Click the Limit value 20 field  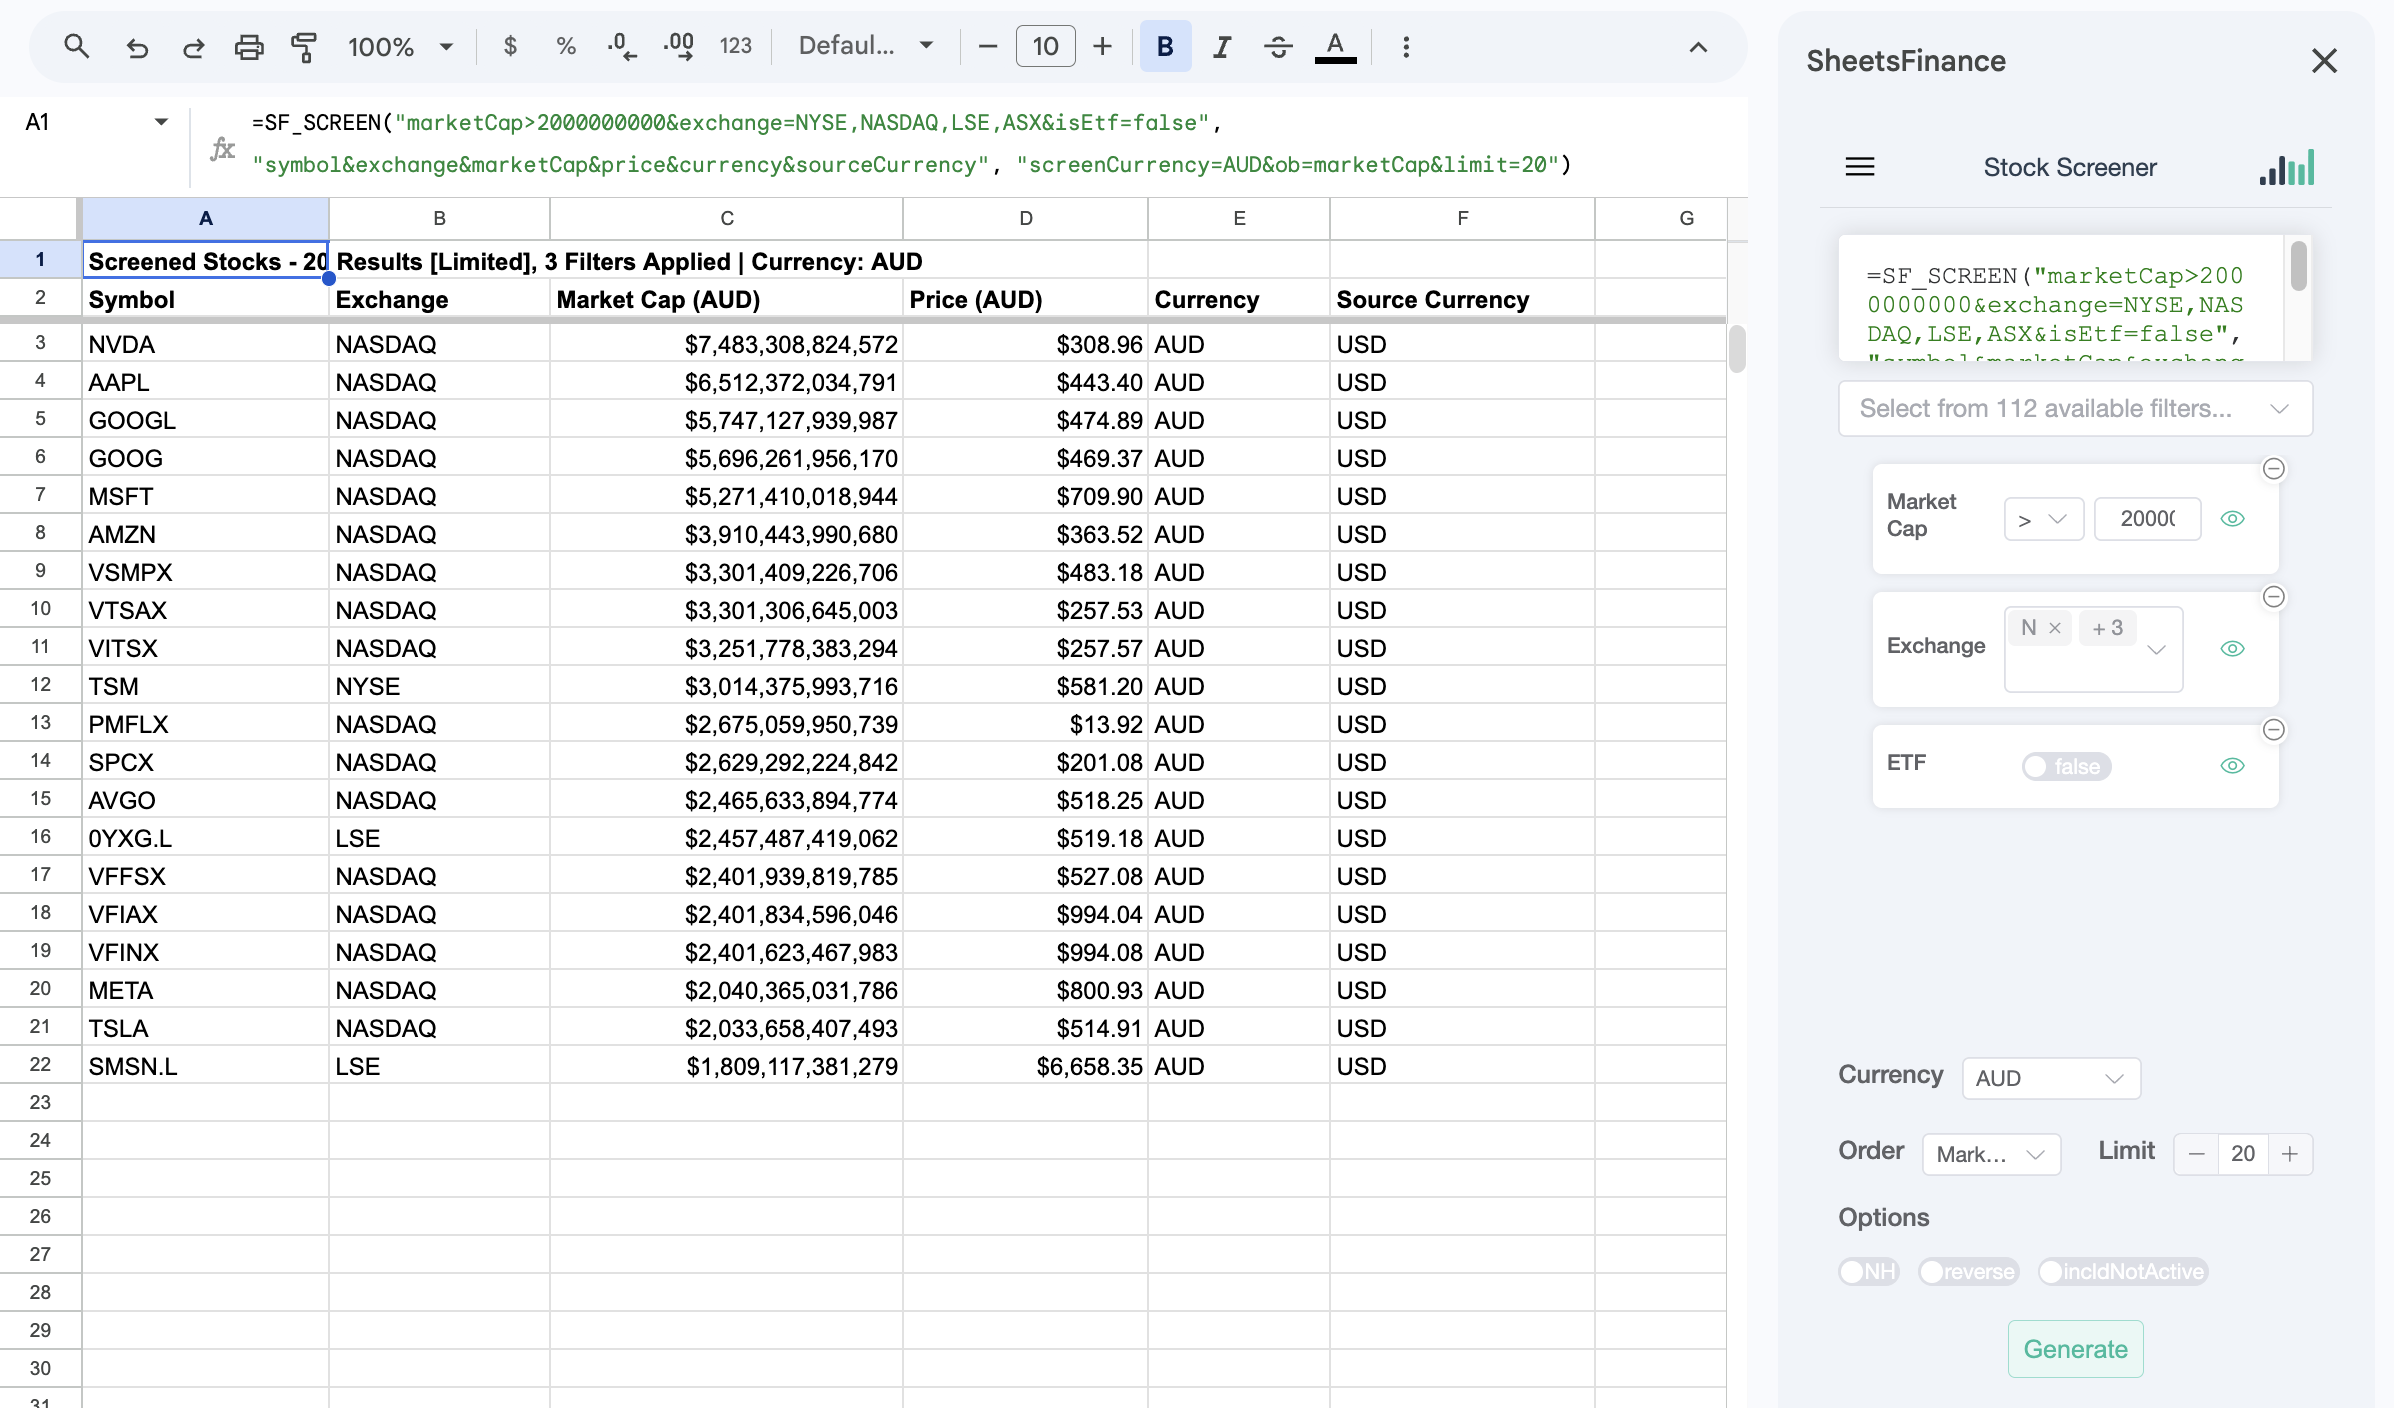pos(2243,1154)
